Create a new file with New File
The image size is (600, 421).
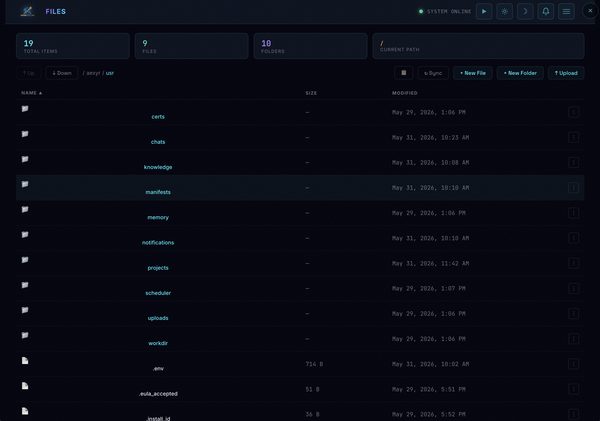click(x=473, y=73)
